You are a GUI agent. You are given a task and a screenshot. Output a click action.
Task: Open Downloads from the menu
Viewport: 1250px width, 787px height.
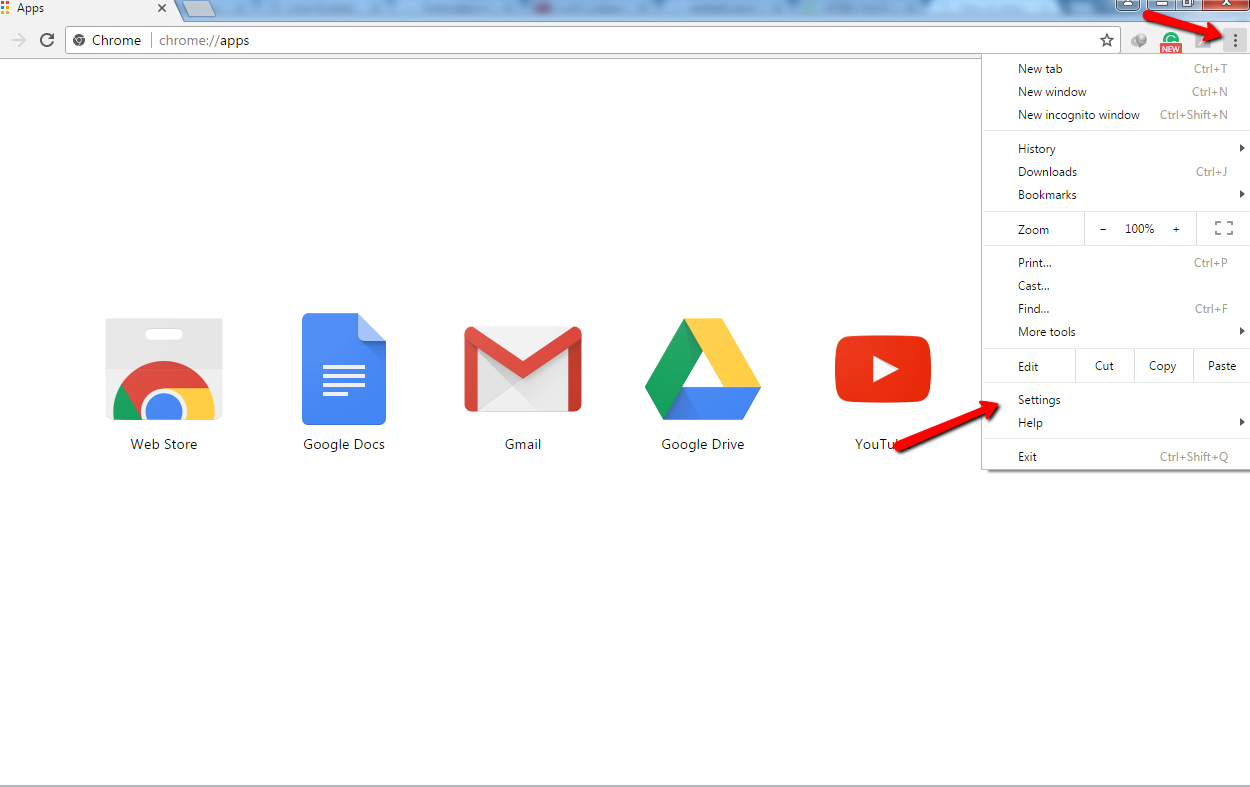(1116, 172)
